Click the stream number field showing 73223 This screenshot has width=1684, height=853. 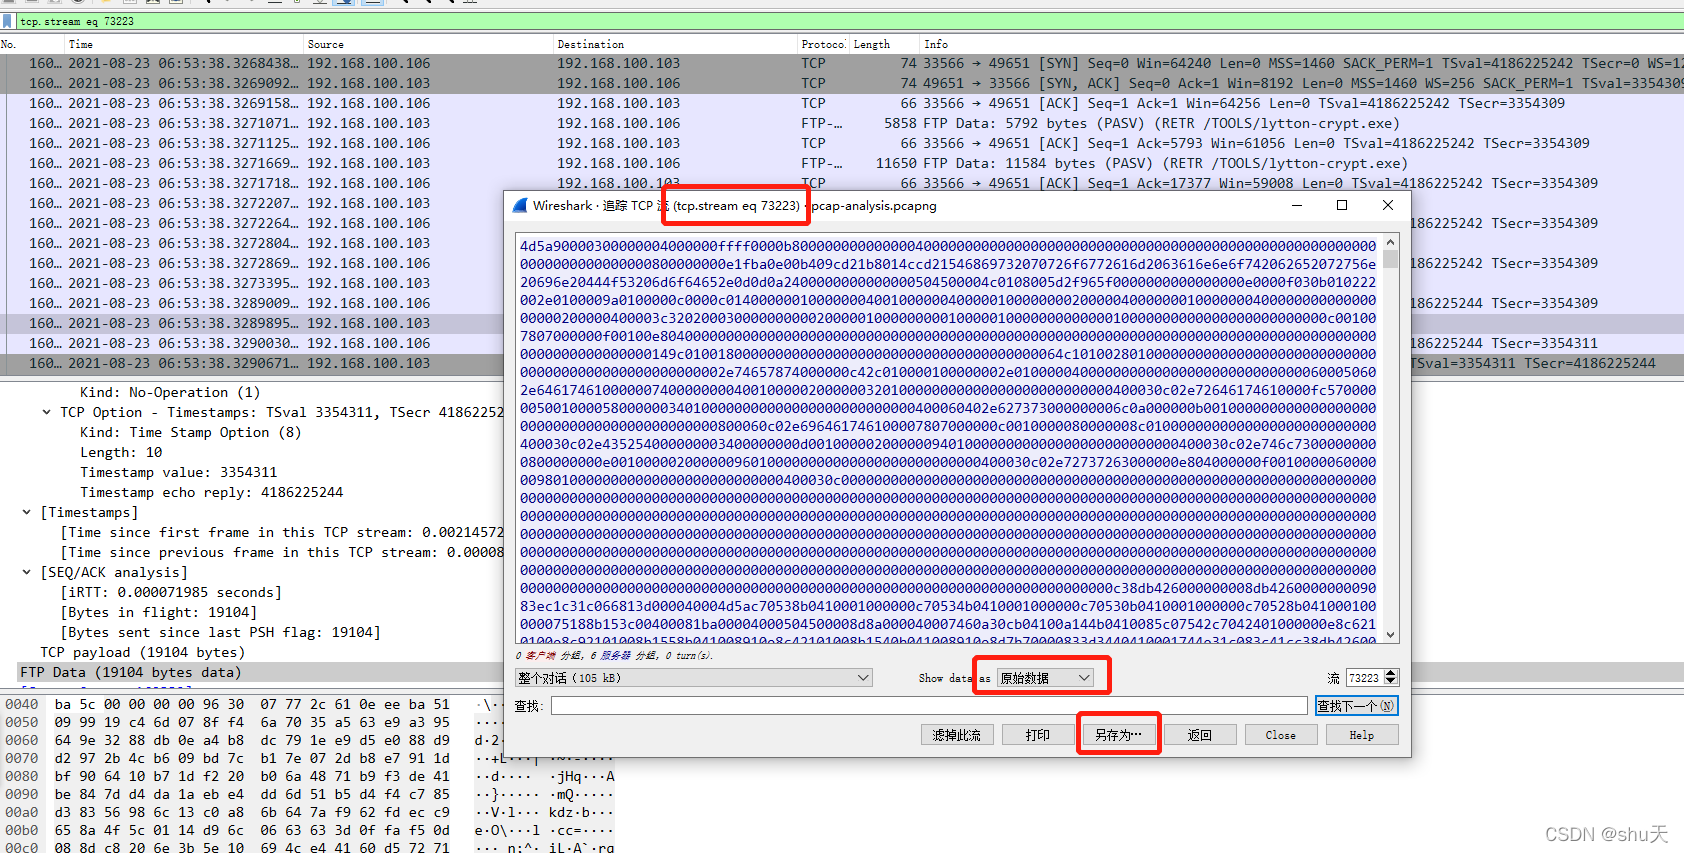point(1365,678)
